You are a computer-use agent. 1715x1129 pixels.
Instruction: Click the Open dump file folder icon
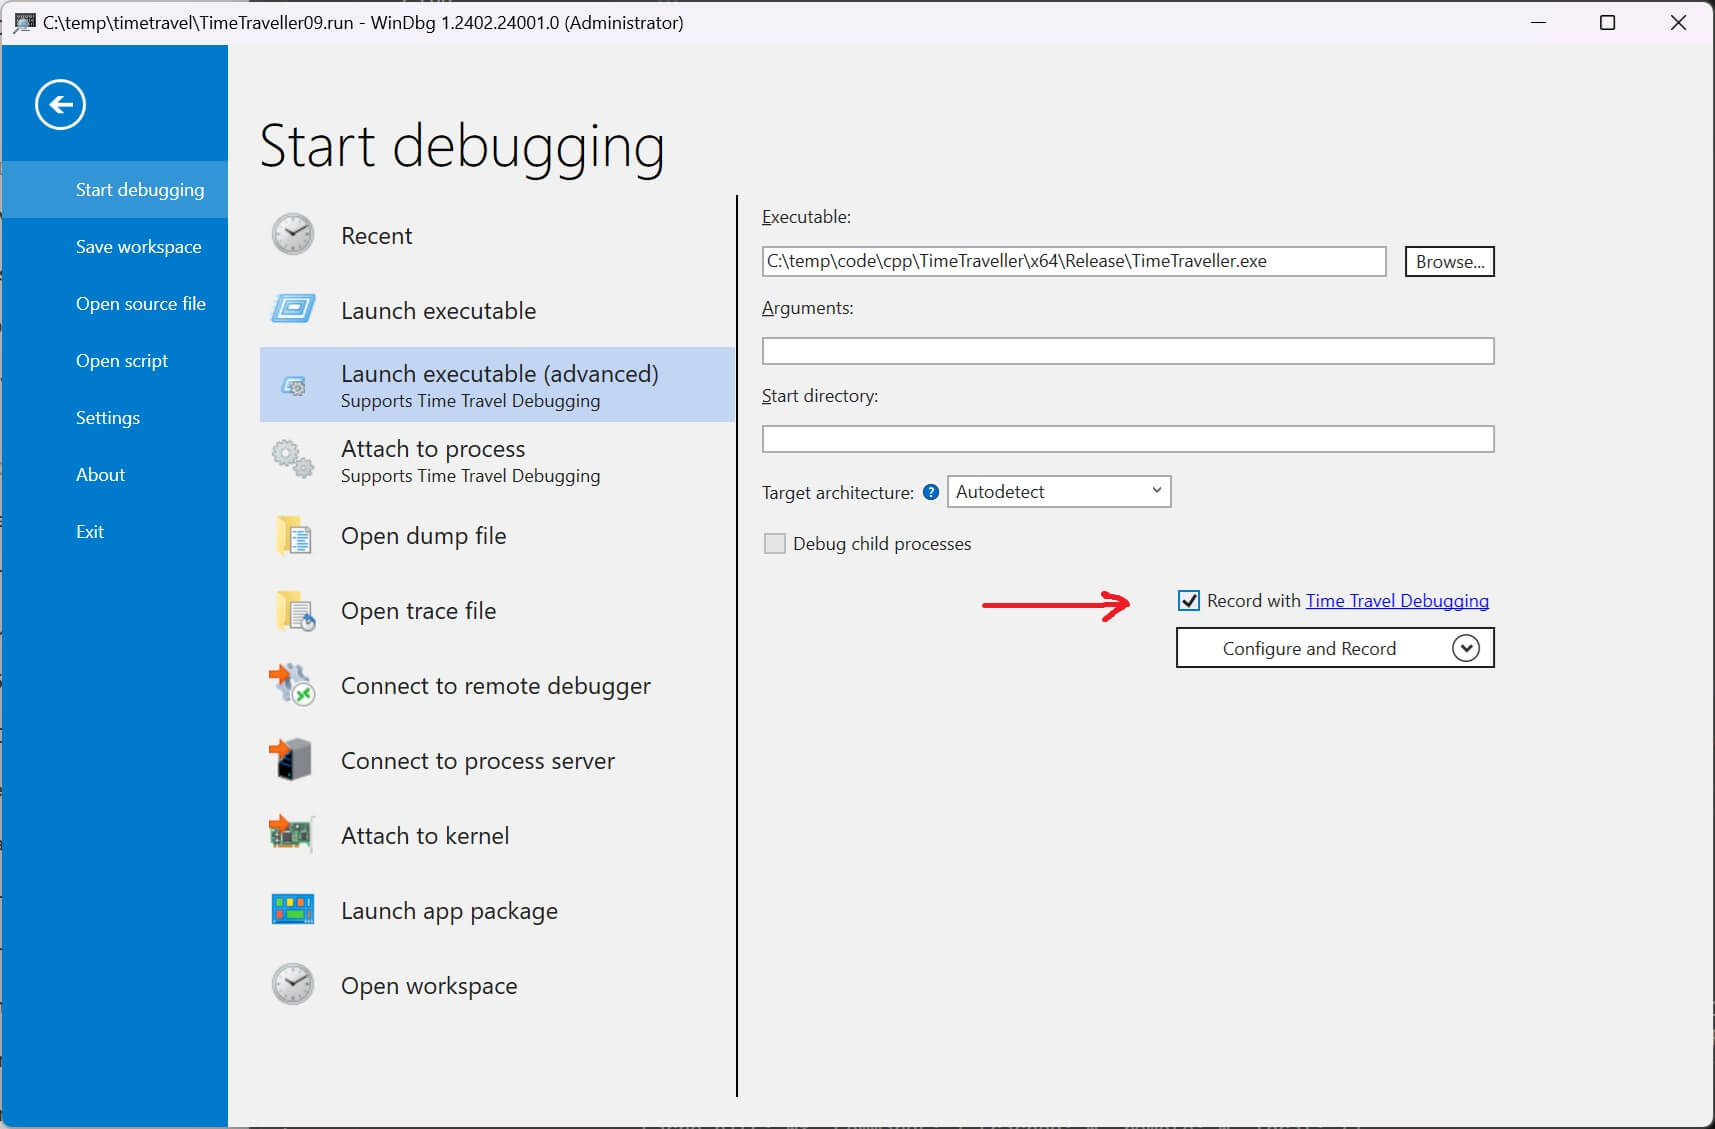point(294,535)
